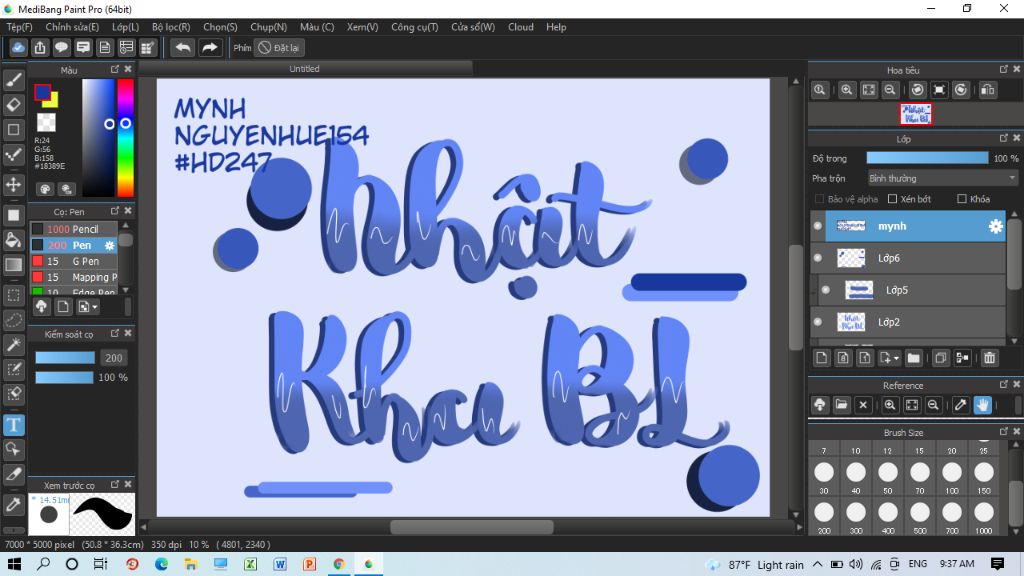1024x576 pixels.
Task: Add a new brush with page icon
Action: 63,306
